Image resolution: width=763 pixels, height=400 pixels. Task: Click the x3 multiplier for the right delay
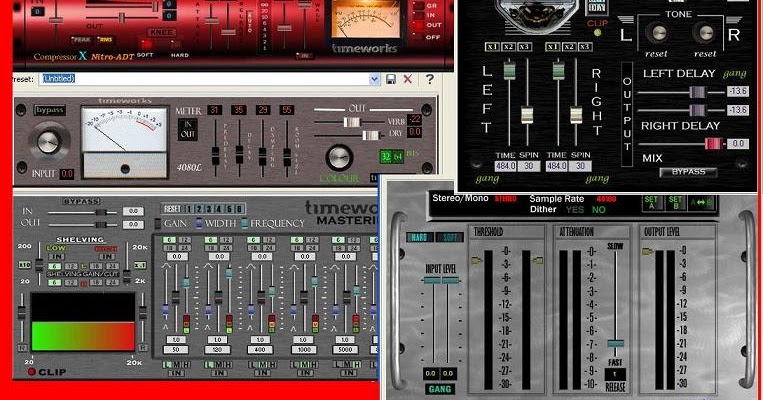(584, 47)
